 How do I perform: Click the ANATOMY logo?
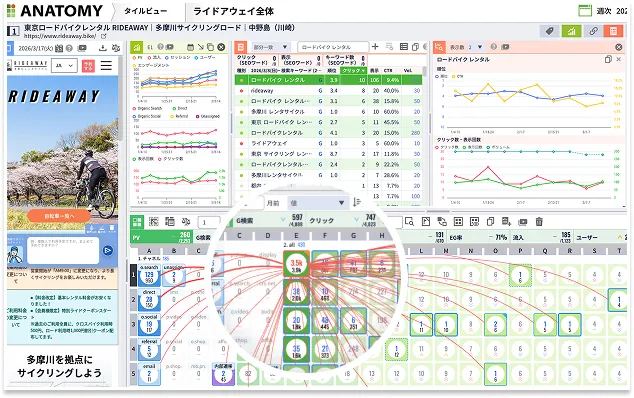(x=55, y=11)
